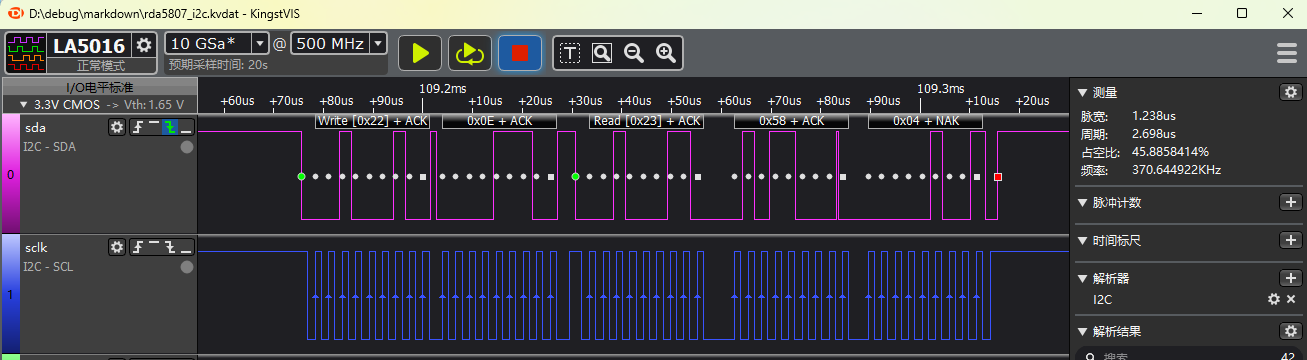This screenshot has height=360, width=1307.
Task: Open measurement section settings gear
Action: [1290, 92]
